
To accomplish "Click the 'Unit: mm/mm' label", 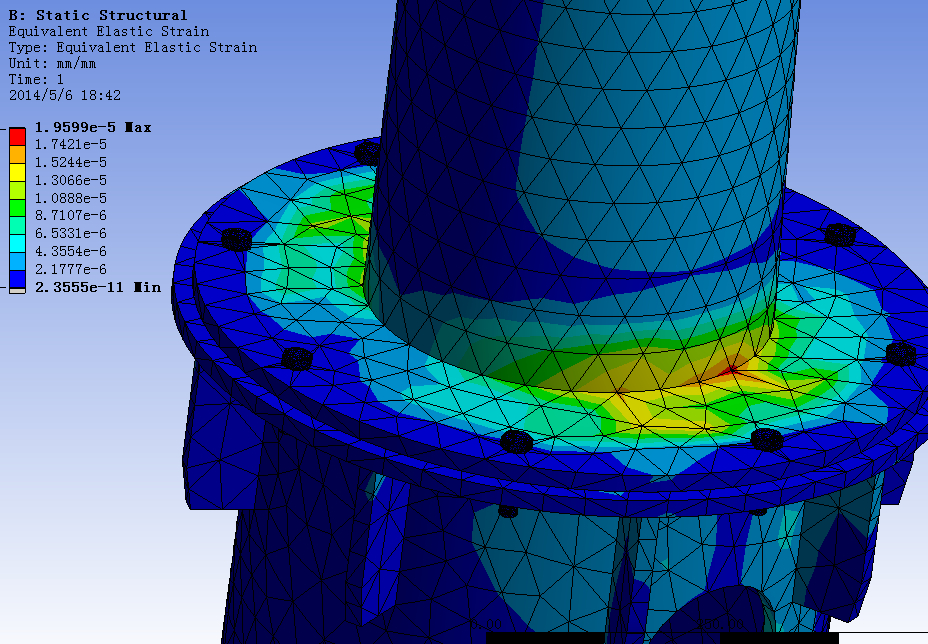I will [52, 63].
